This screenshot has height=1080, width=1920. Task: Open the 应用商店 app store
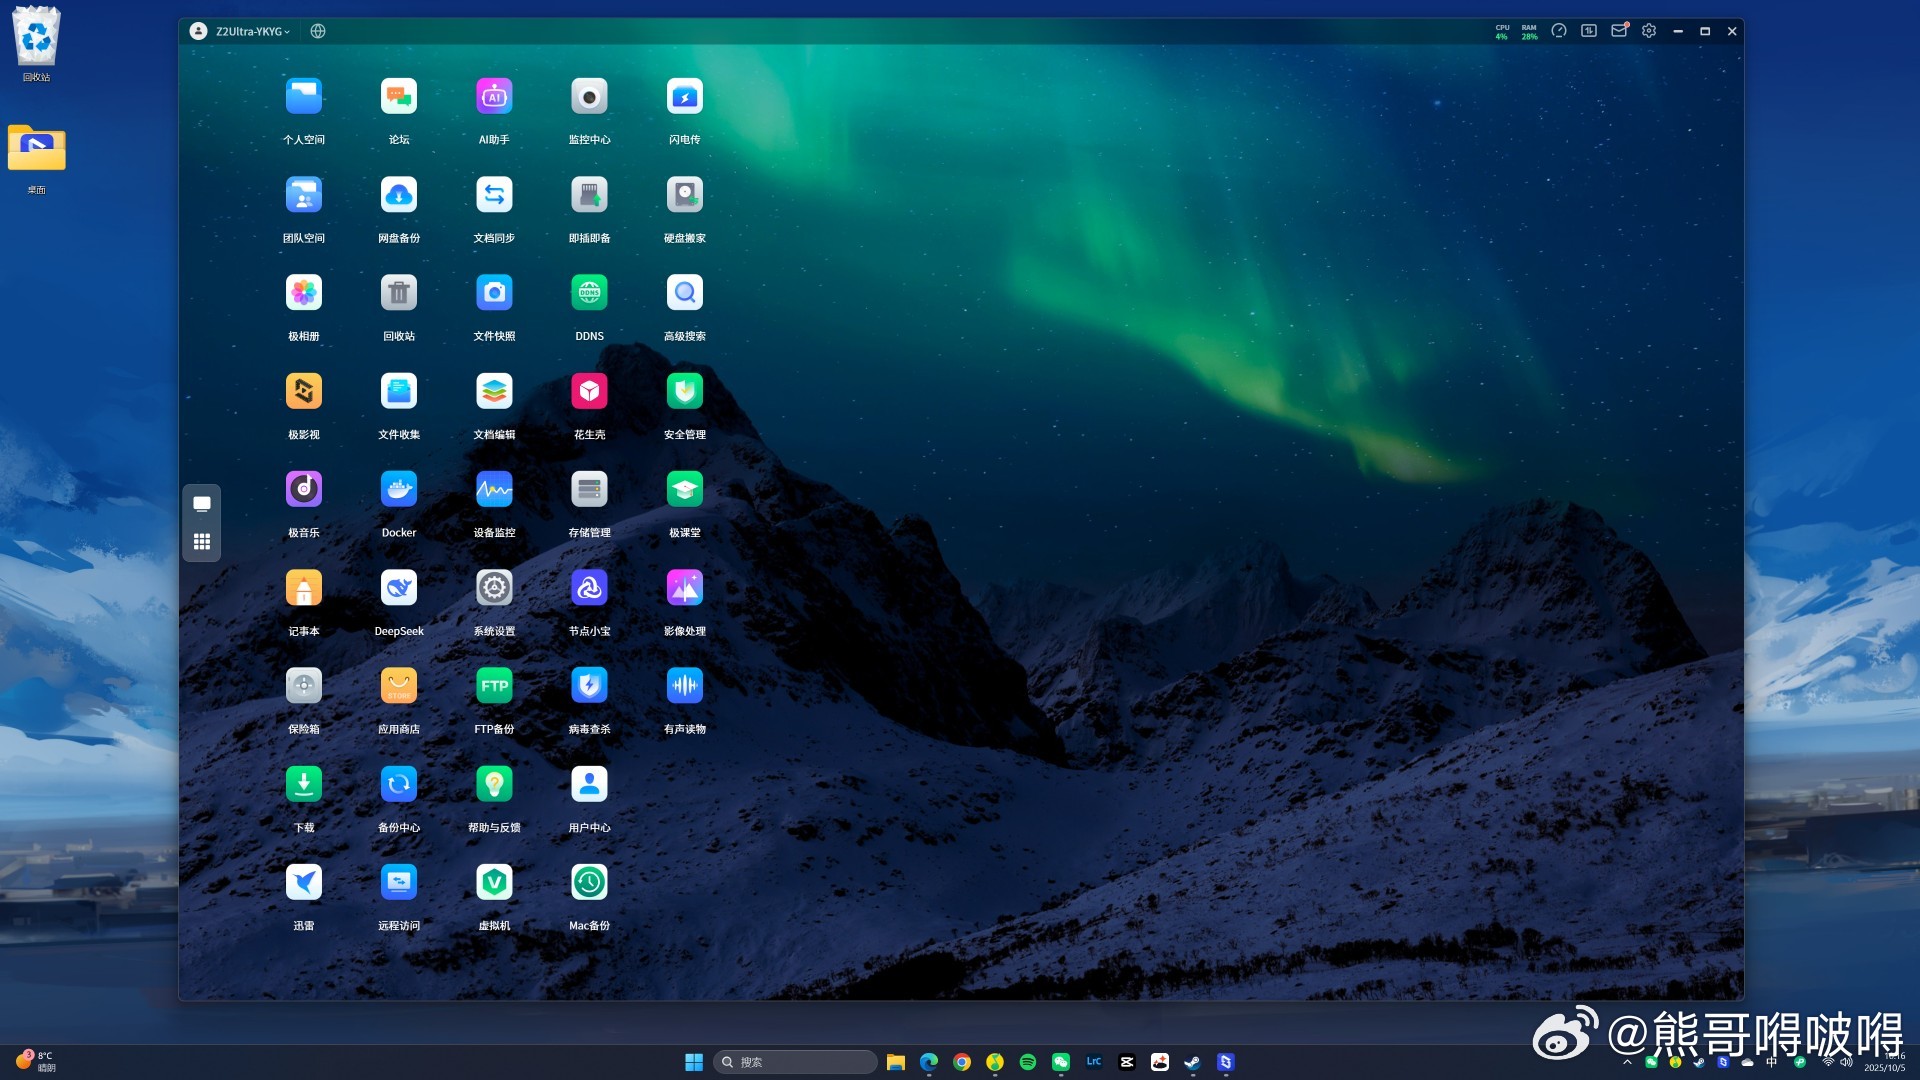tap(398, 686)
